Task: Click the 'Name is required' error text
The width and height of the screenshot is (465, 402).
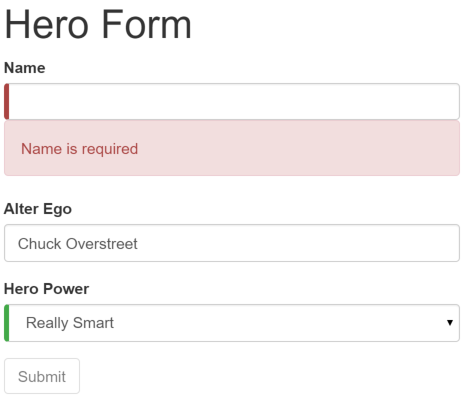Action: pyautogui.click(x=79, y=149)
